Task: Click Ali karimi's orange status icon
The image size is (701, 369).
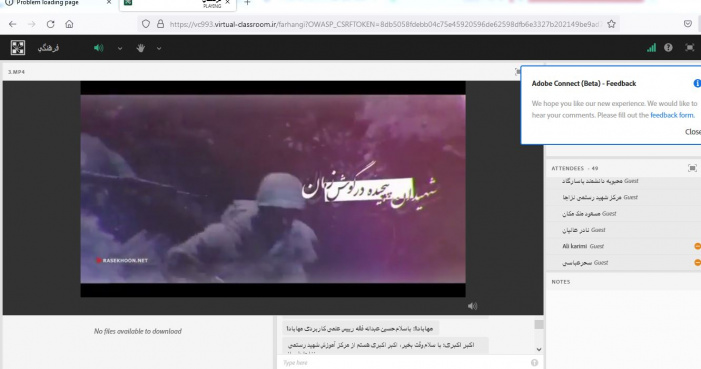Action: [x=697, y=246]
